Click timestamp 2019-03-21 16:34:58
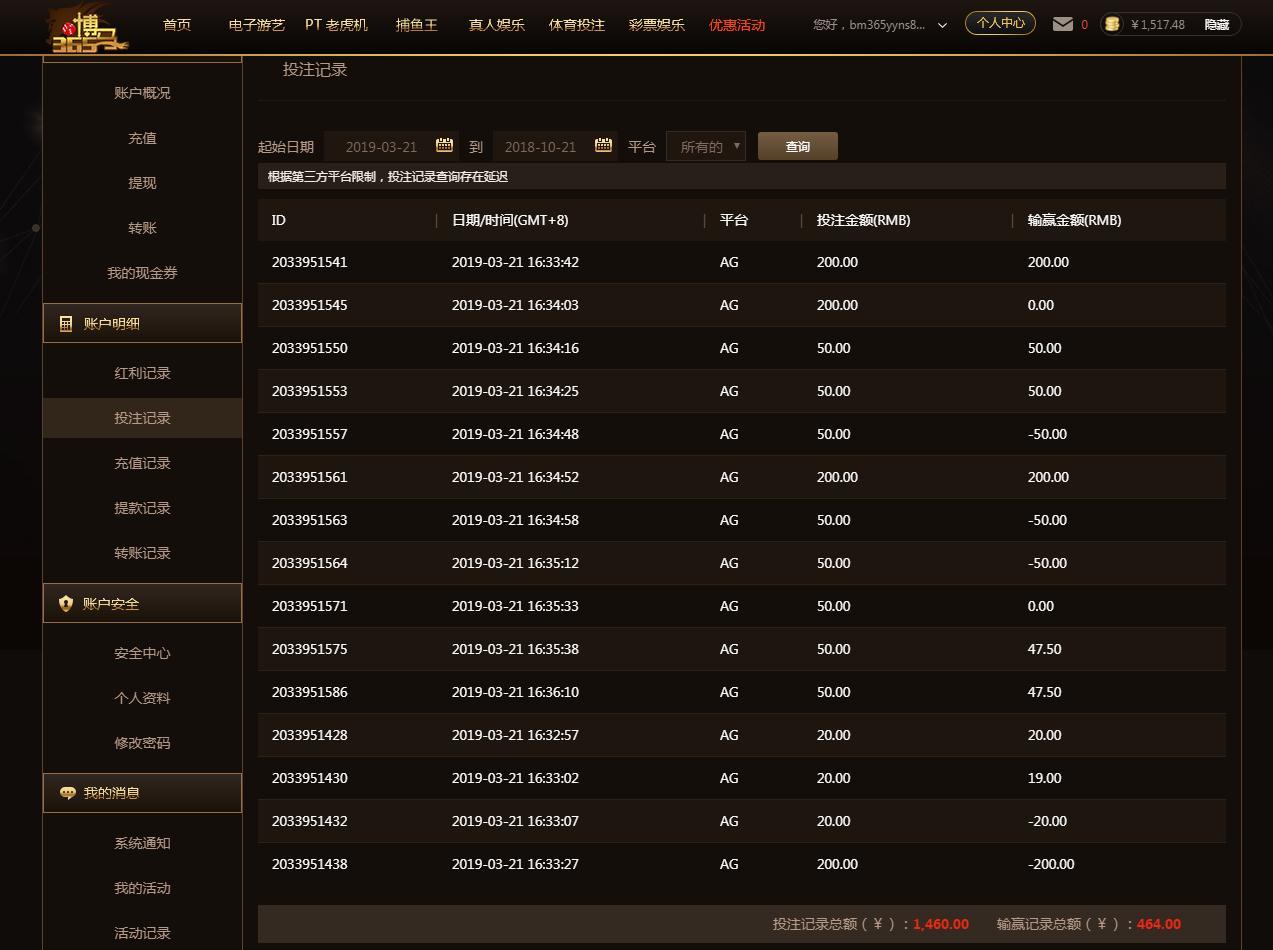Viewport: 1273px width, 950px height. coord(515,520)
